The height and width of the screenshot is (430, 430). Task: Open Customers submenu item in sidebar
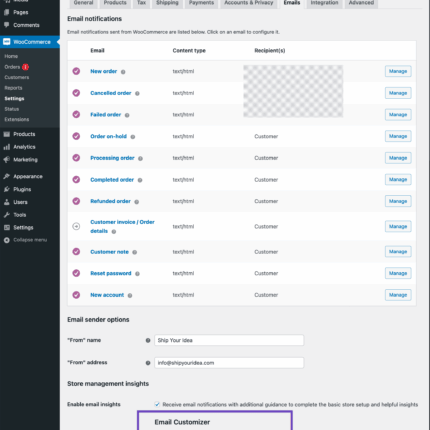click(x=17, y=77)
